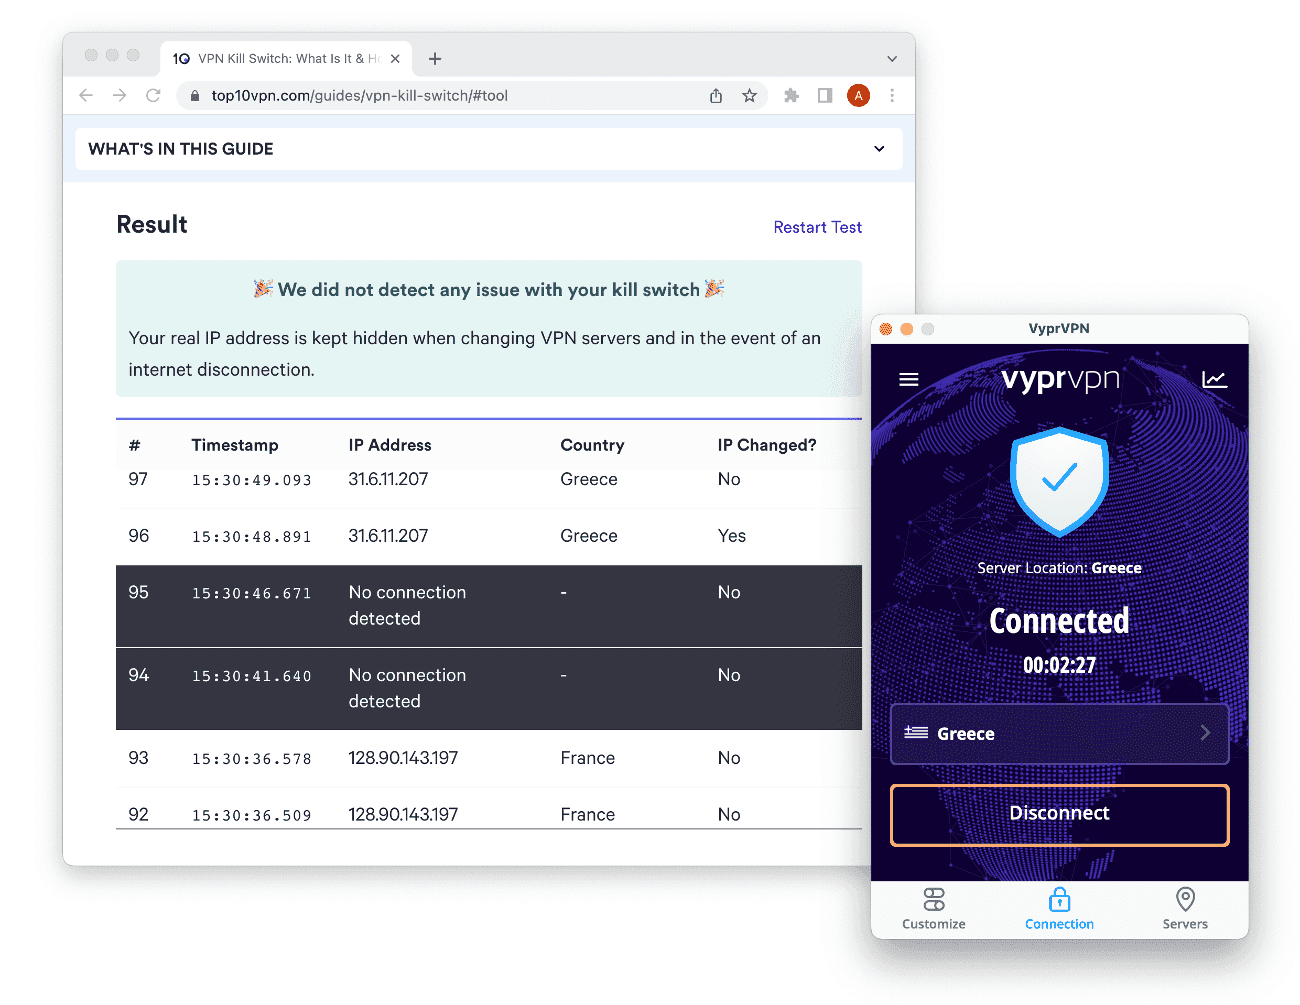
Task: Click the Disconnect button in VyprVPN
Action: (1059, 814)
